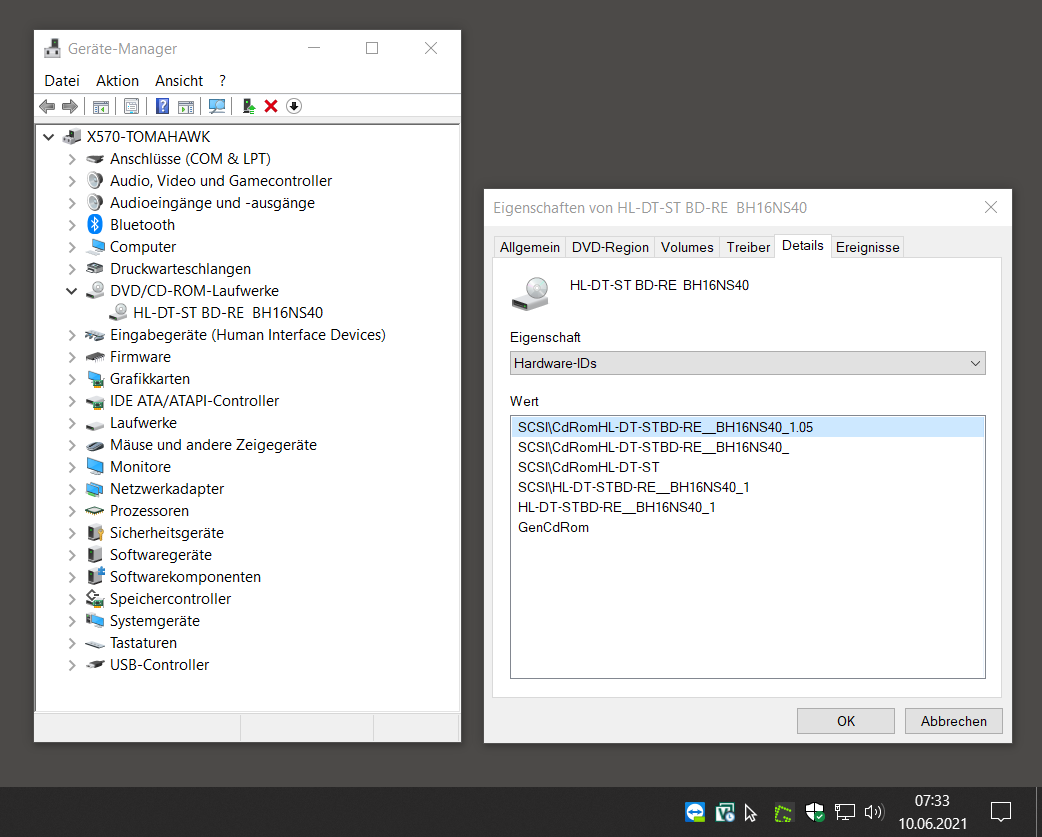Screen dimensions: 1042x837
Task: Click OK in the properties dialog
Action: pyautogui.click(x=846, y=721)
